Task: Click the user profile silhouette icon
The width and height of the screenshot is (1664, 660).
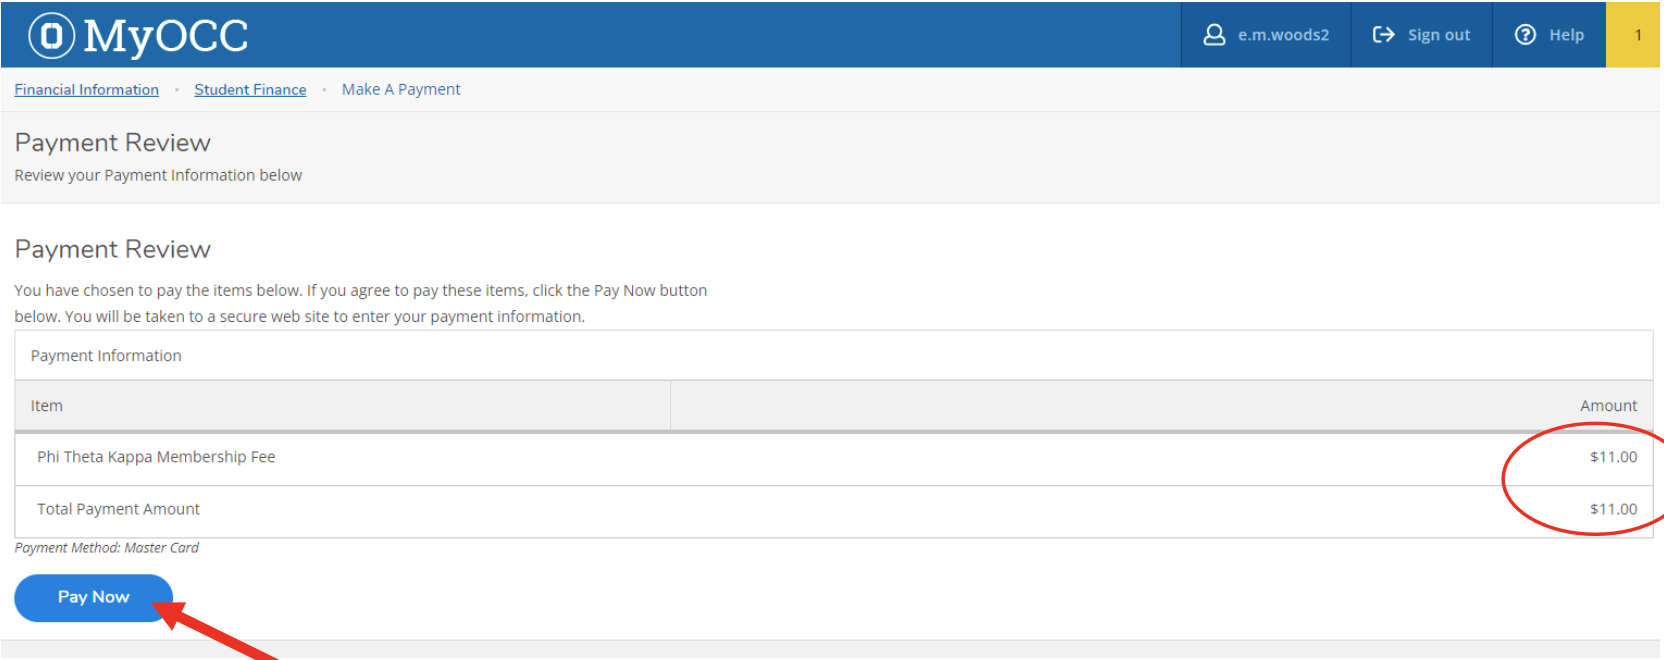Action: [x=1214, y=35]
